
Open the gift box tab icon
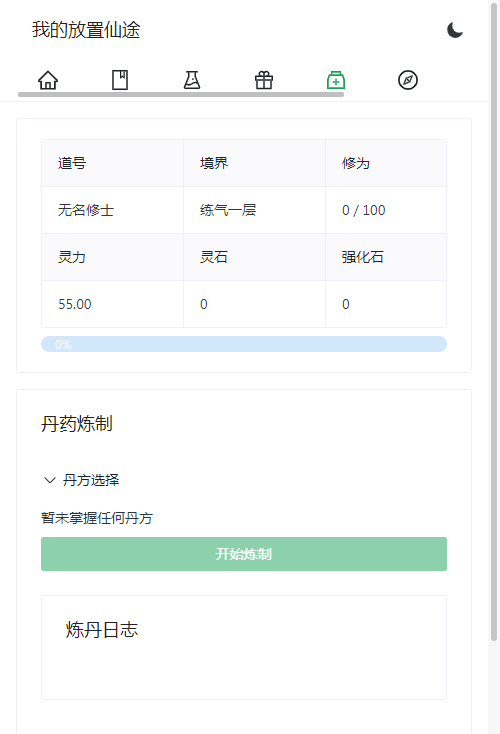pyautogui.click(x=264, y=80)
